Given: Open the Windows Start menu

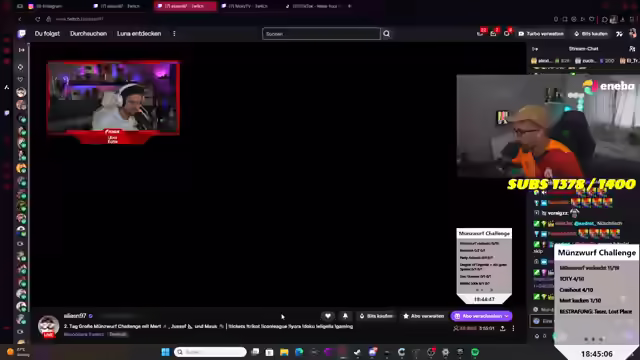Looking at the screenshot, I should (x=165, y=352).
